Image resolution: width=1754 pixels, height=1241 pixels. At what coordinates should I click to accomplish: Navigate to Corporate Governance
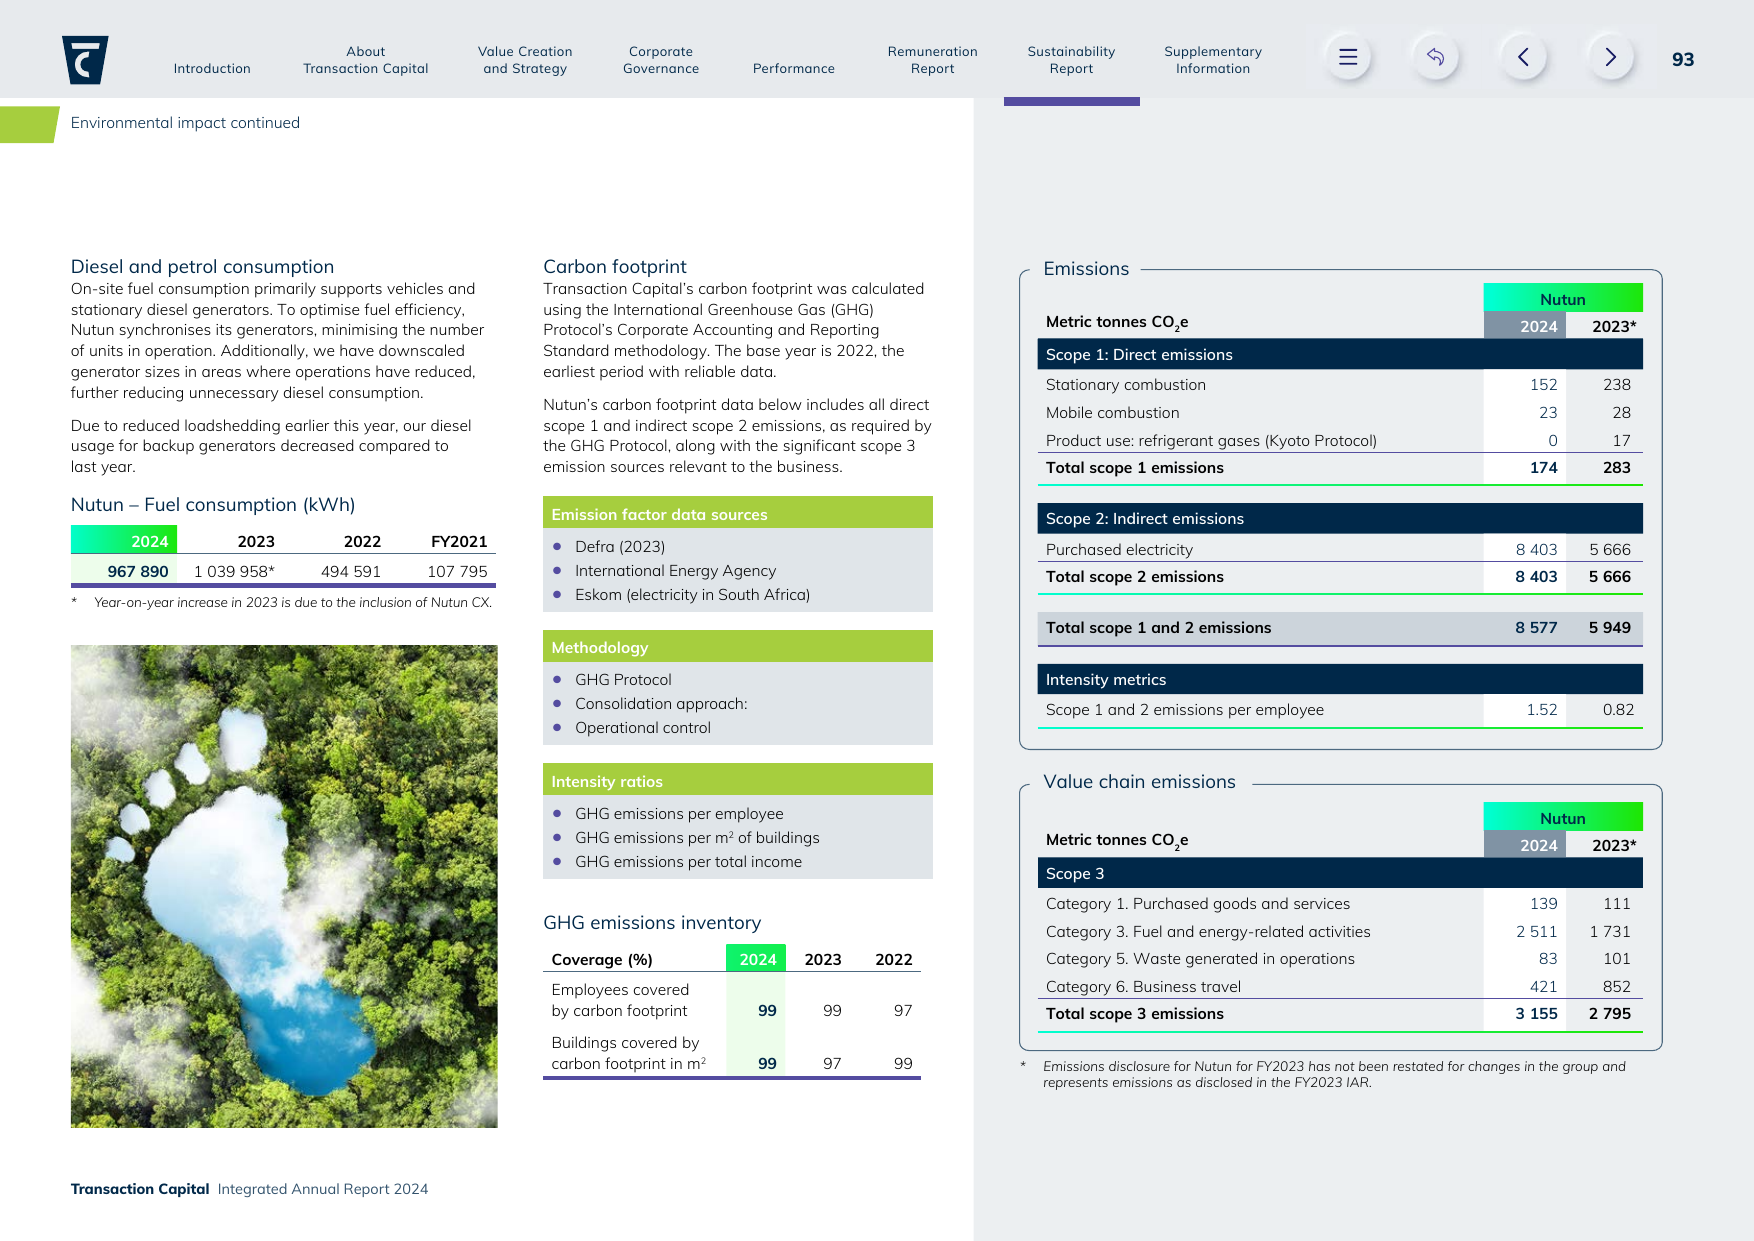coord(661,60)
